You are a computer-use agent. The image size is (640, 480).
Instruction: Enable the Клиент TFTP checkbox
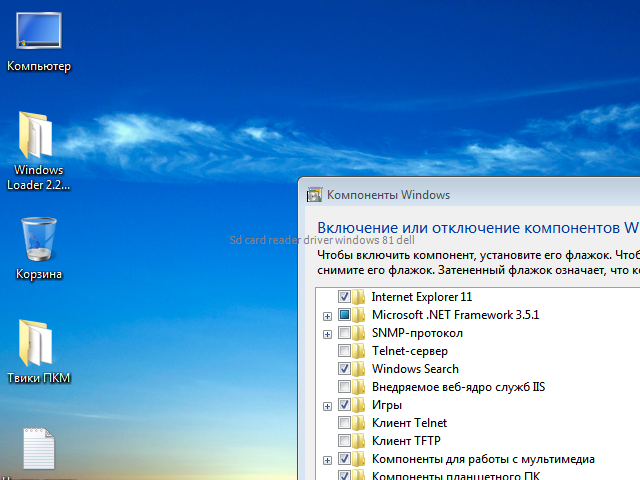[344, 441]
